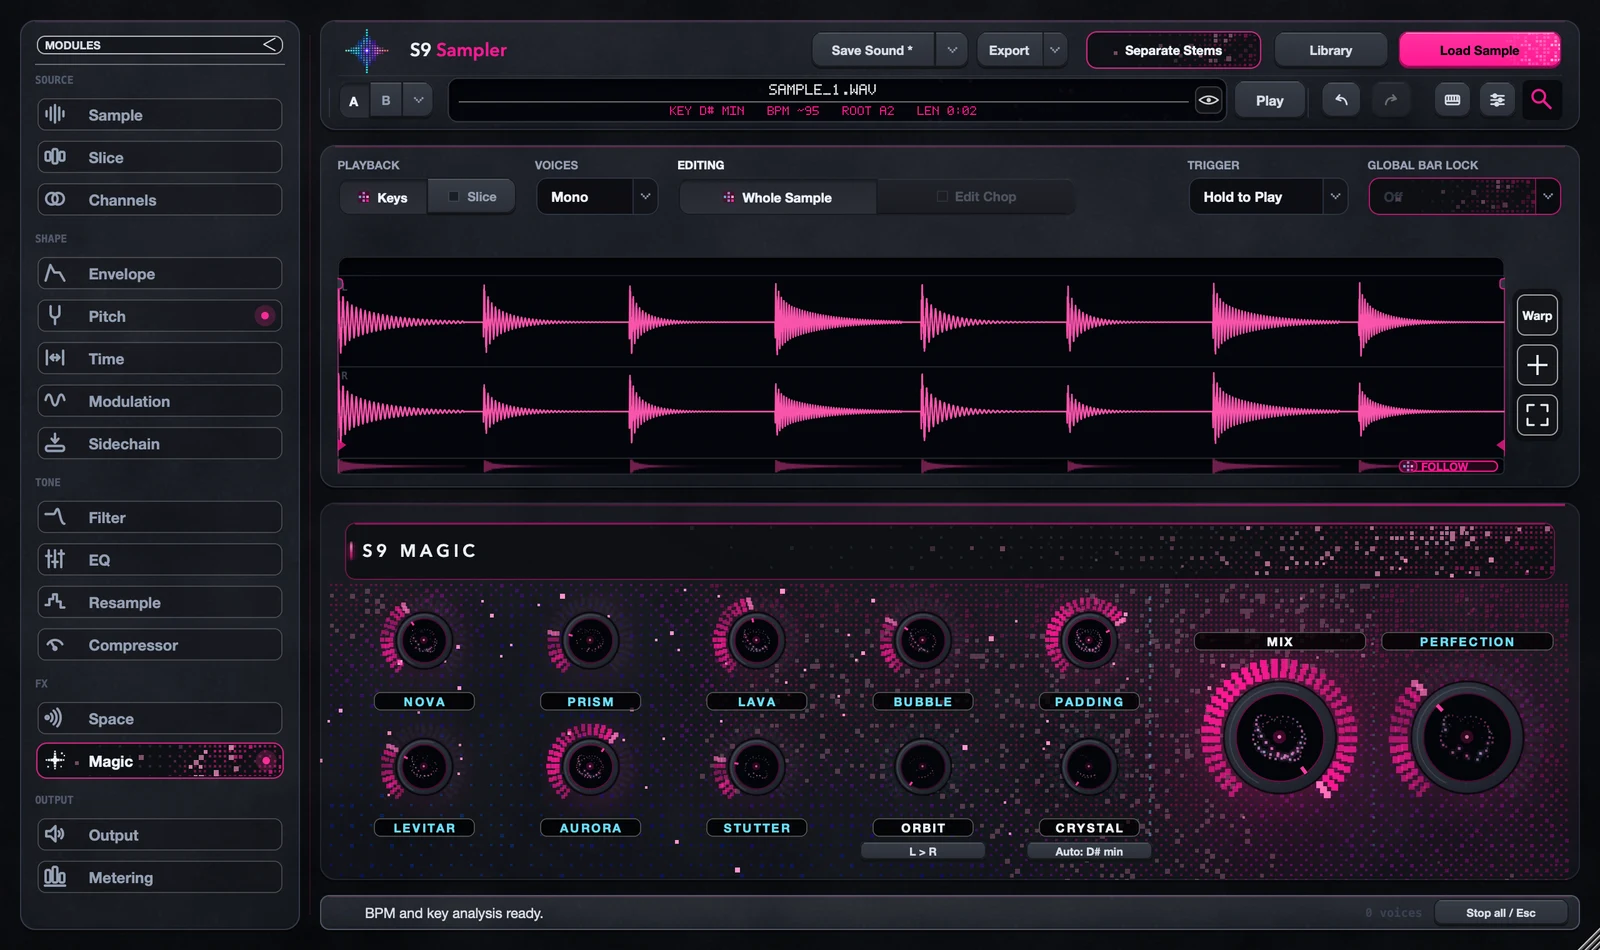
Task: Open the settings sliders icon
Action: click(1497, 100)
